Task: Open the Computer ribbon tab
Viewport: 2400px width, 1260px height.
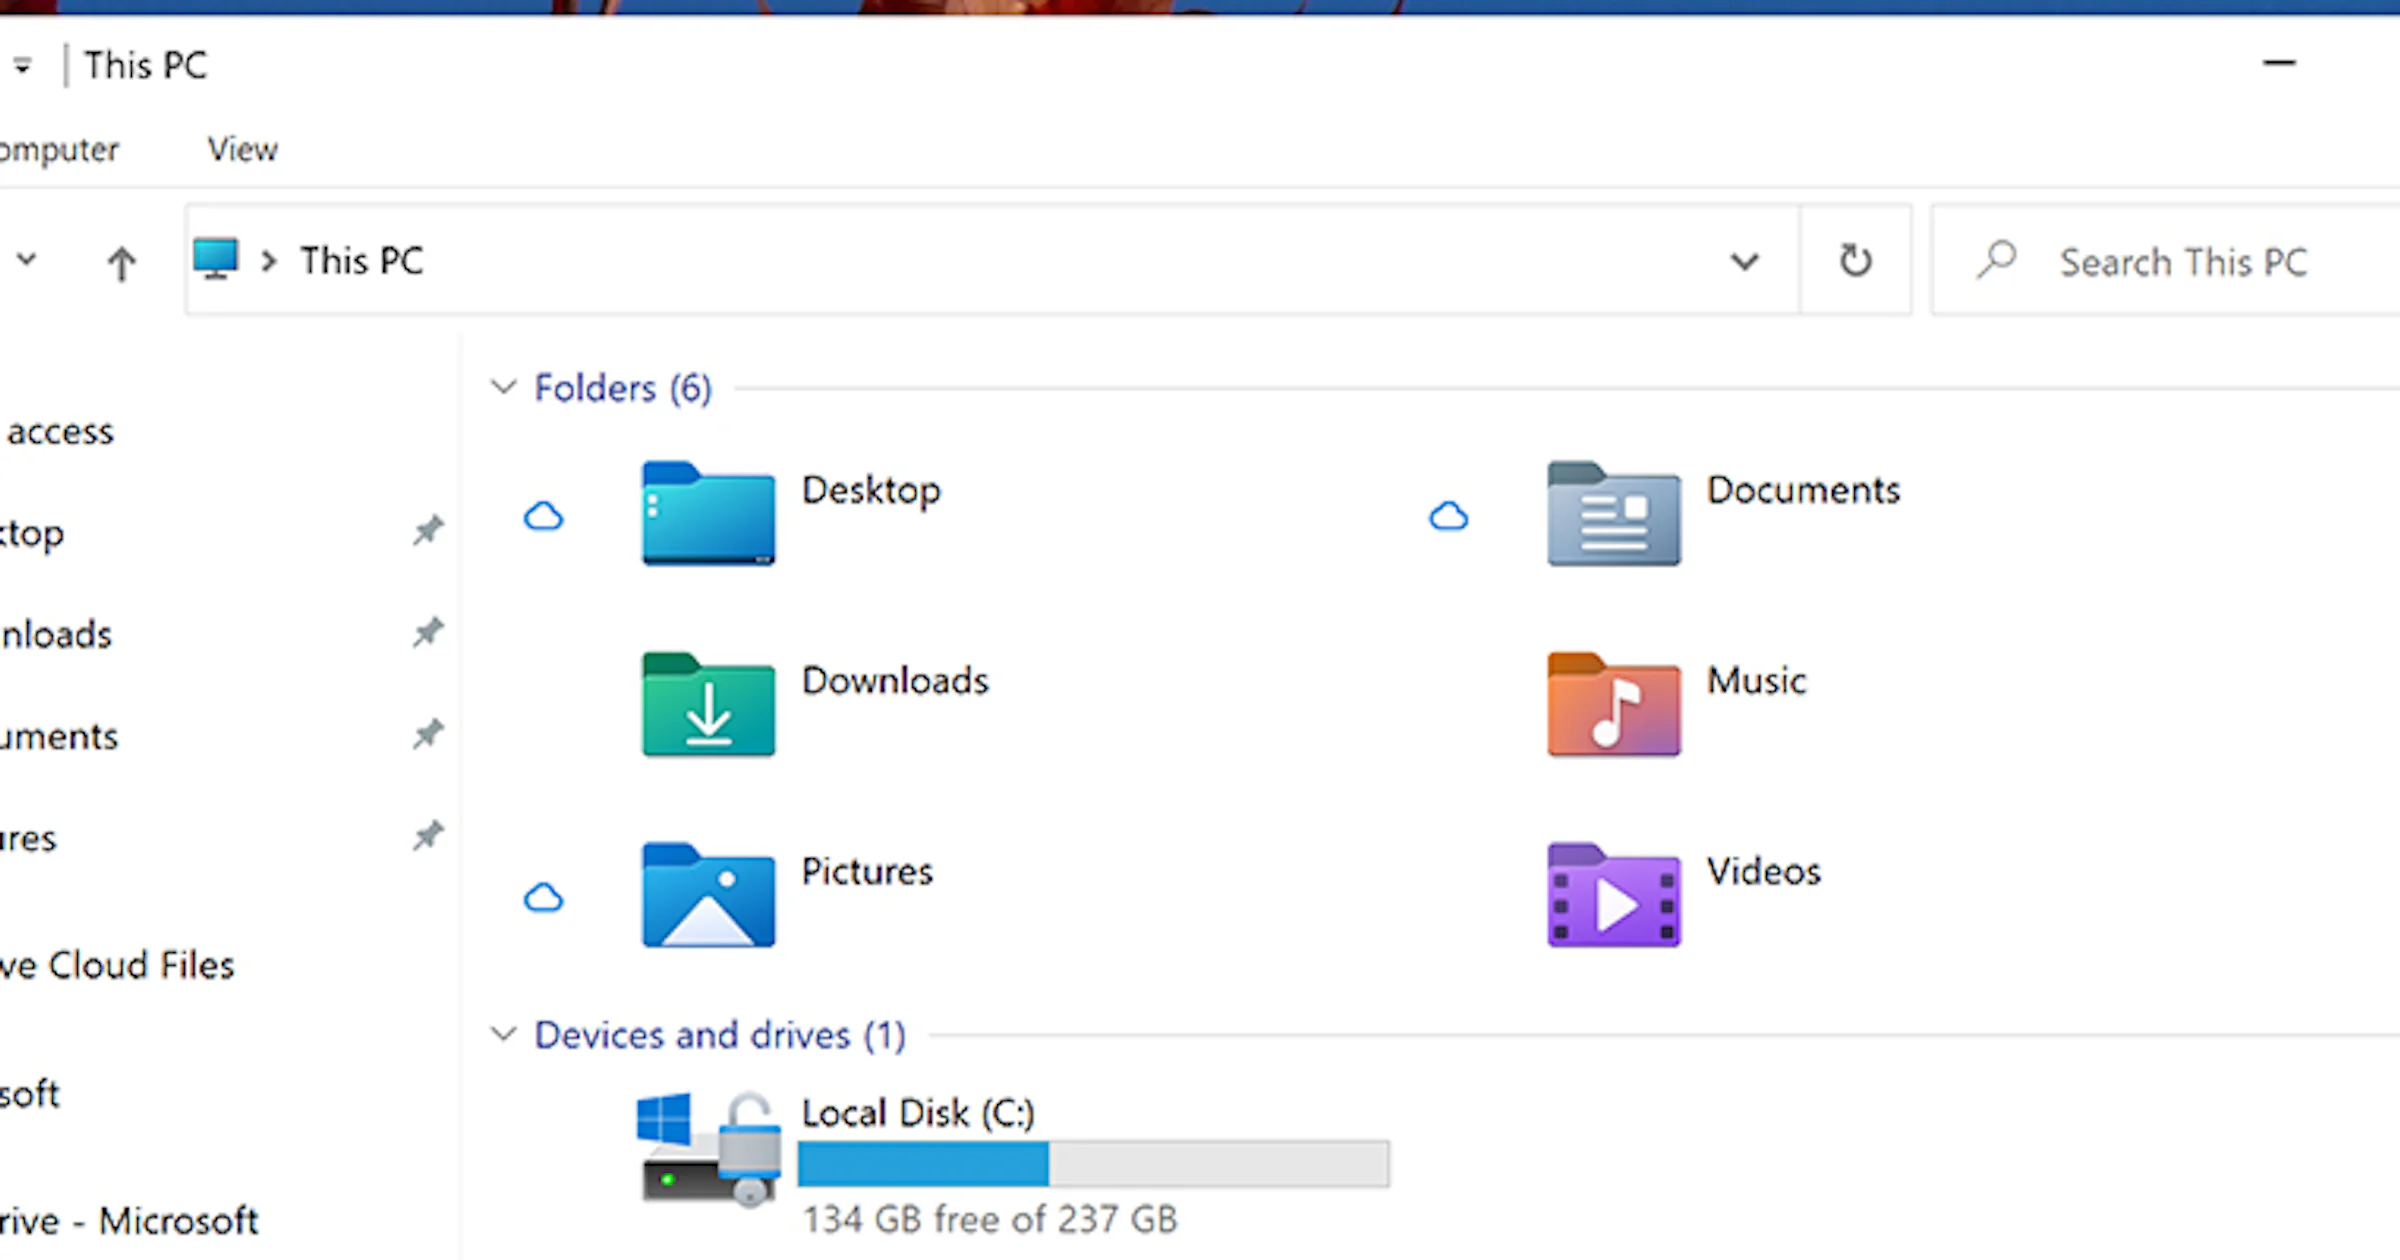Action: (58, 149)
